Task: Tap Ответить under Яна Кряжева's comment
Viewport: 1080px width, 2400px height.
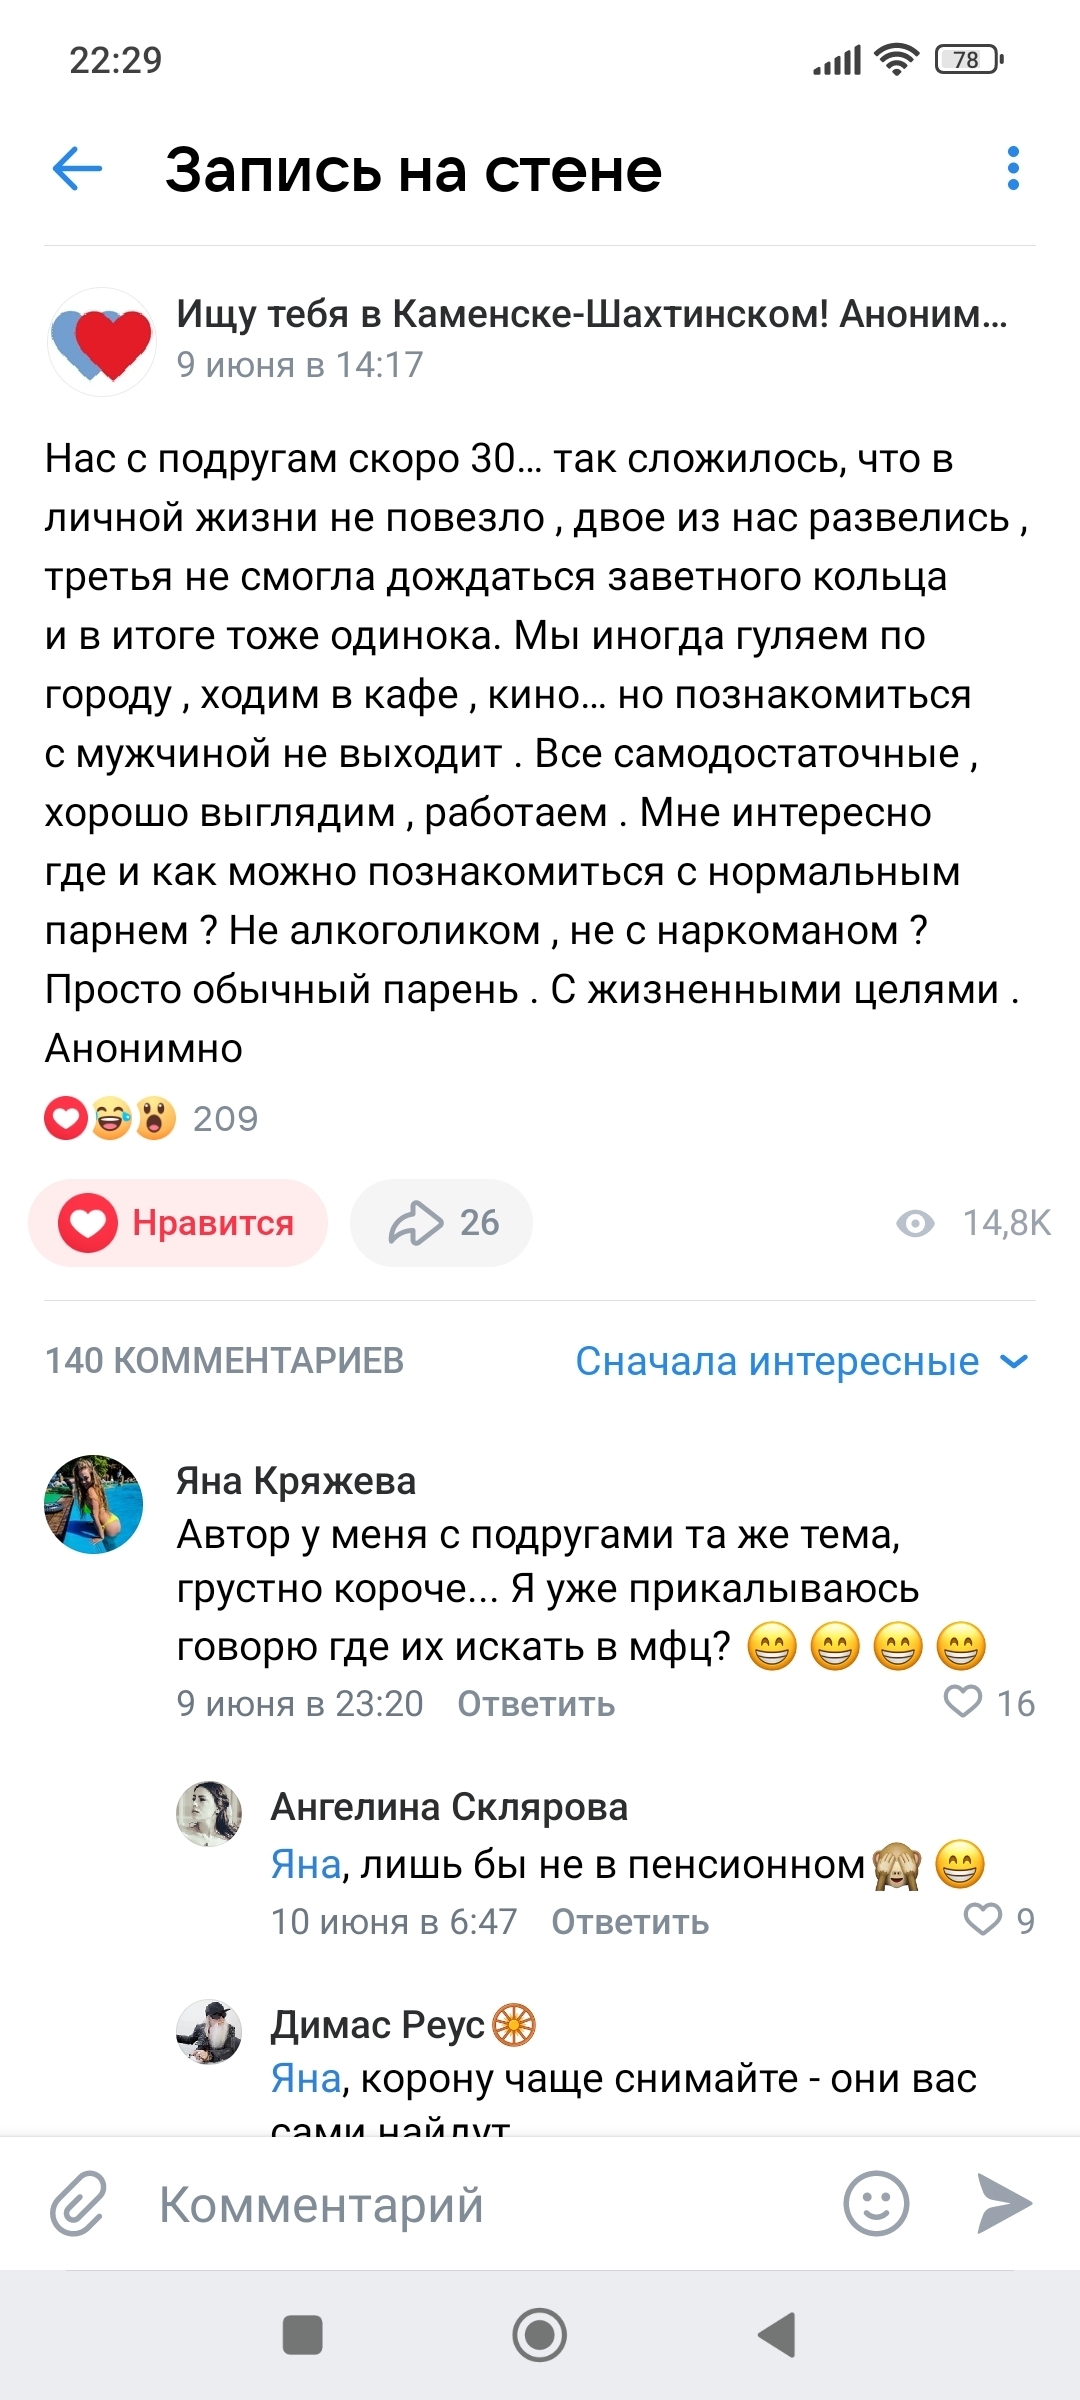Action: tap(536, 1704)
